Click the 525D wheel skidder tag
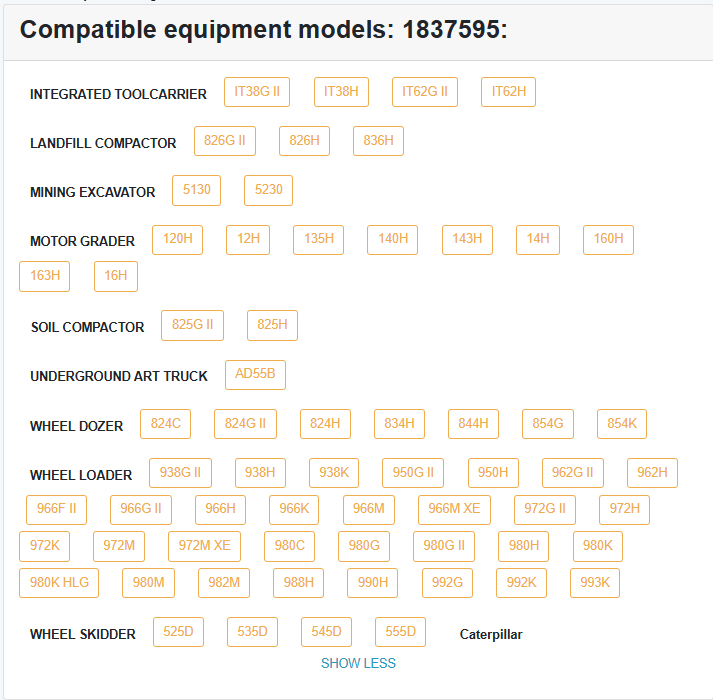Screen dimensions: 713x700 click(x=178, y=632)
